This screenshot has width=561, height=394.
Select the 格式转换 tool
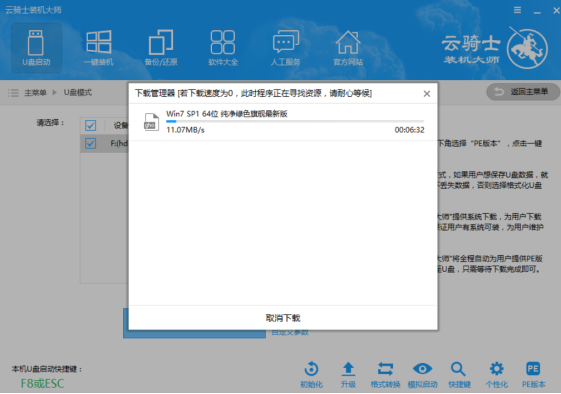coord(385,375)
